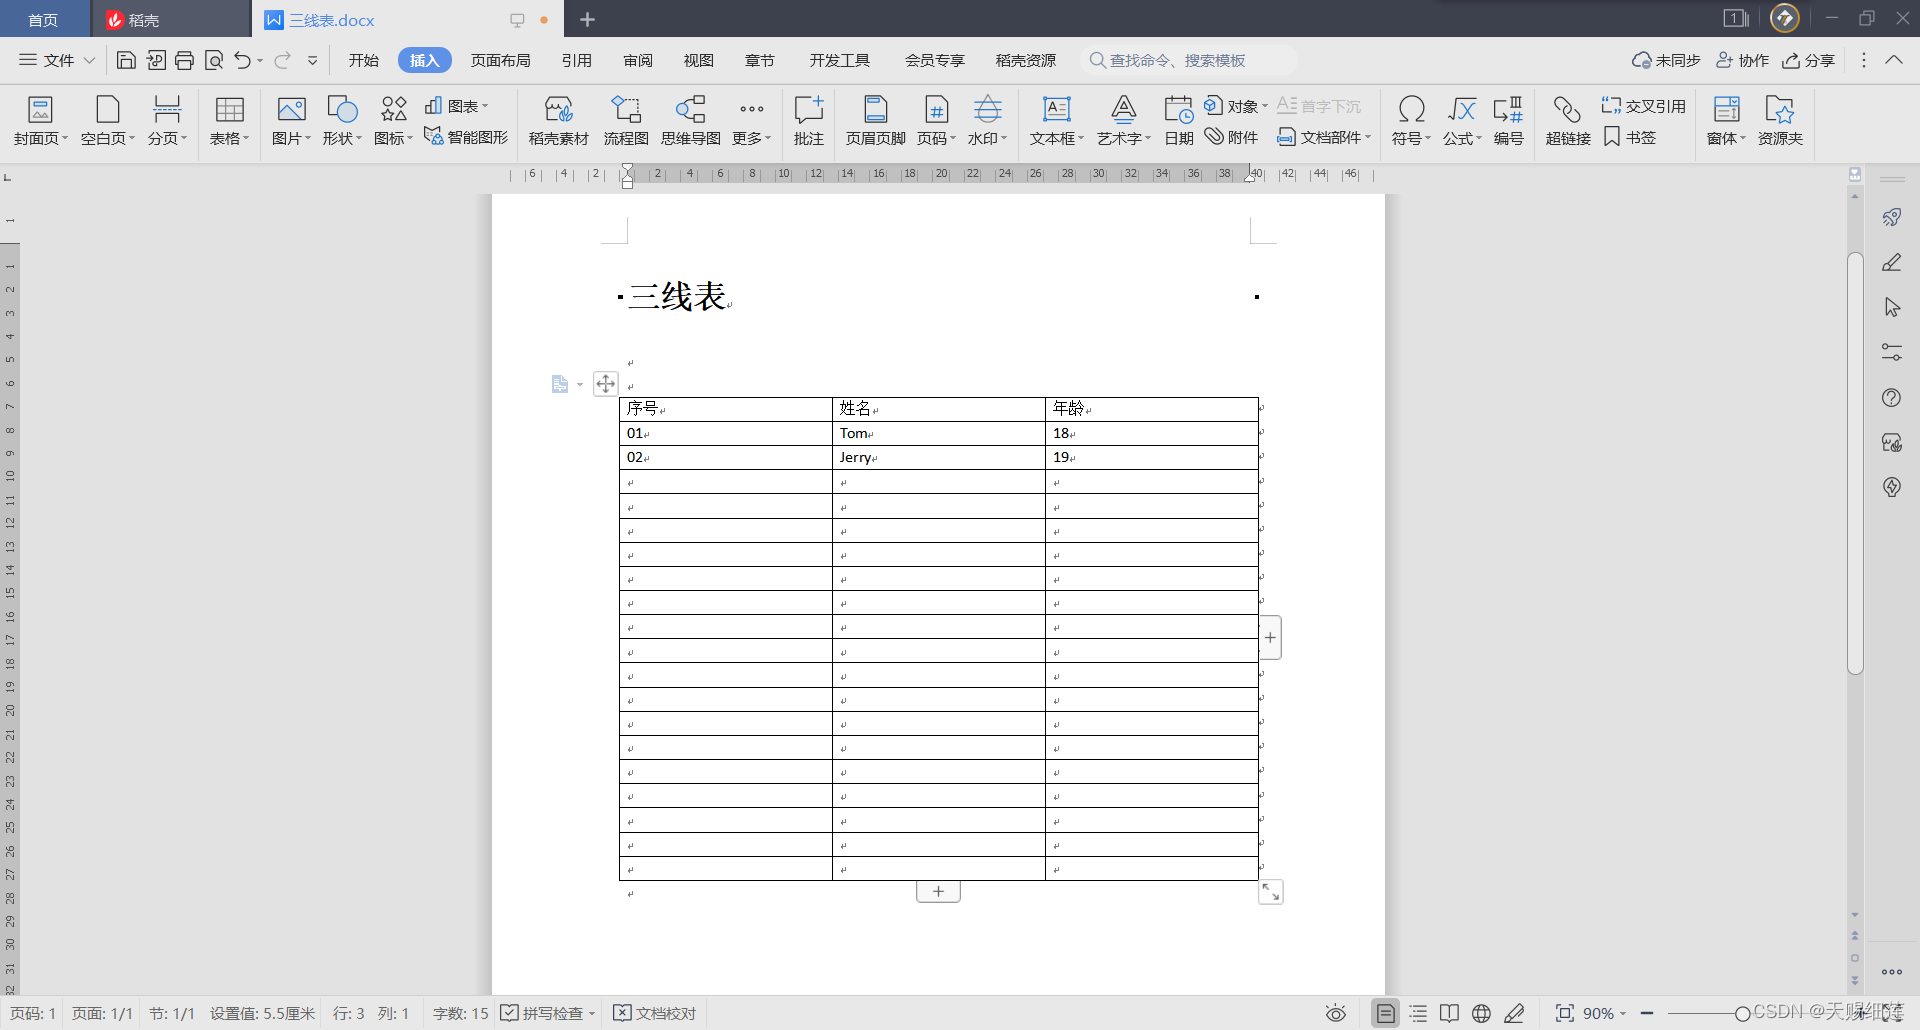Open the 引用 ribbon tab
Screen dimensions: 1920x1030
[577, 60]
